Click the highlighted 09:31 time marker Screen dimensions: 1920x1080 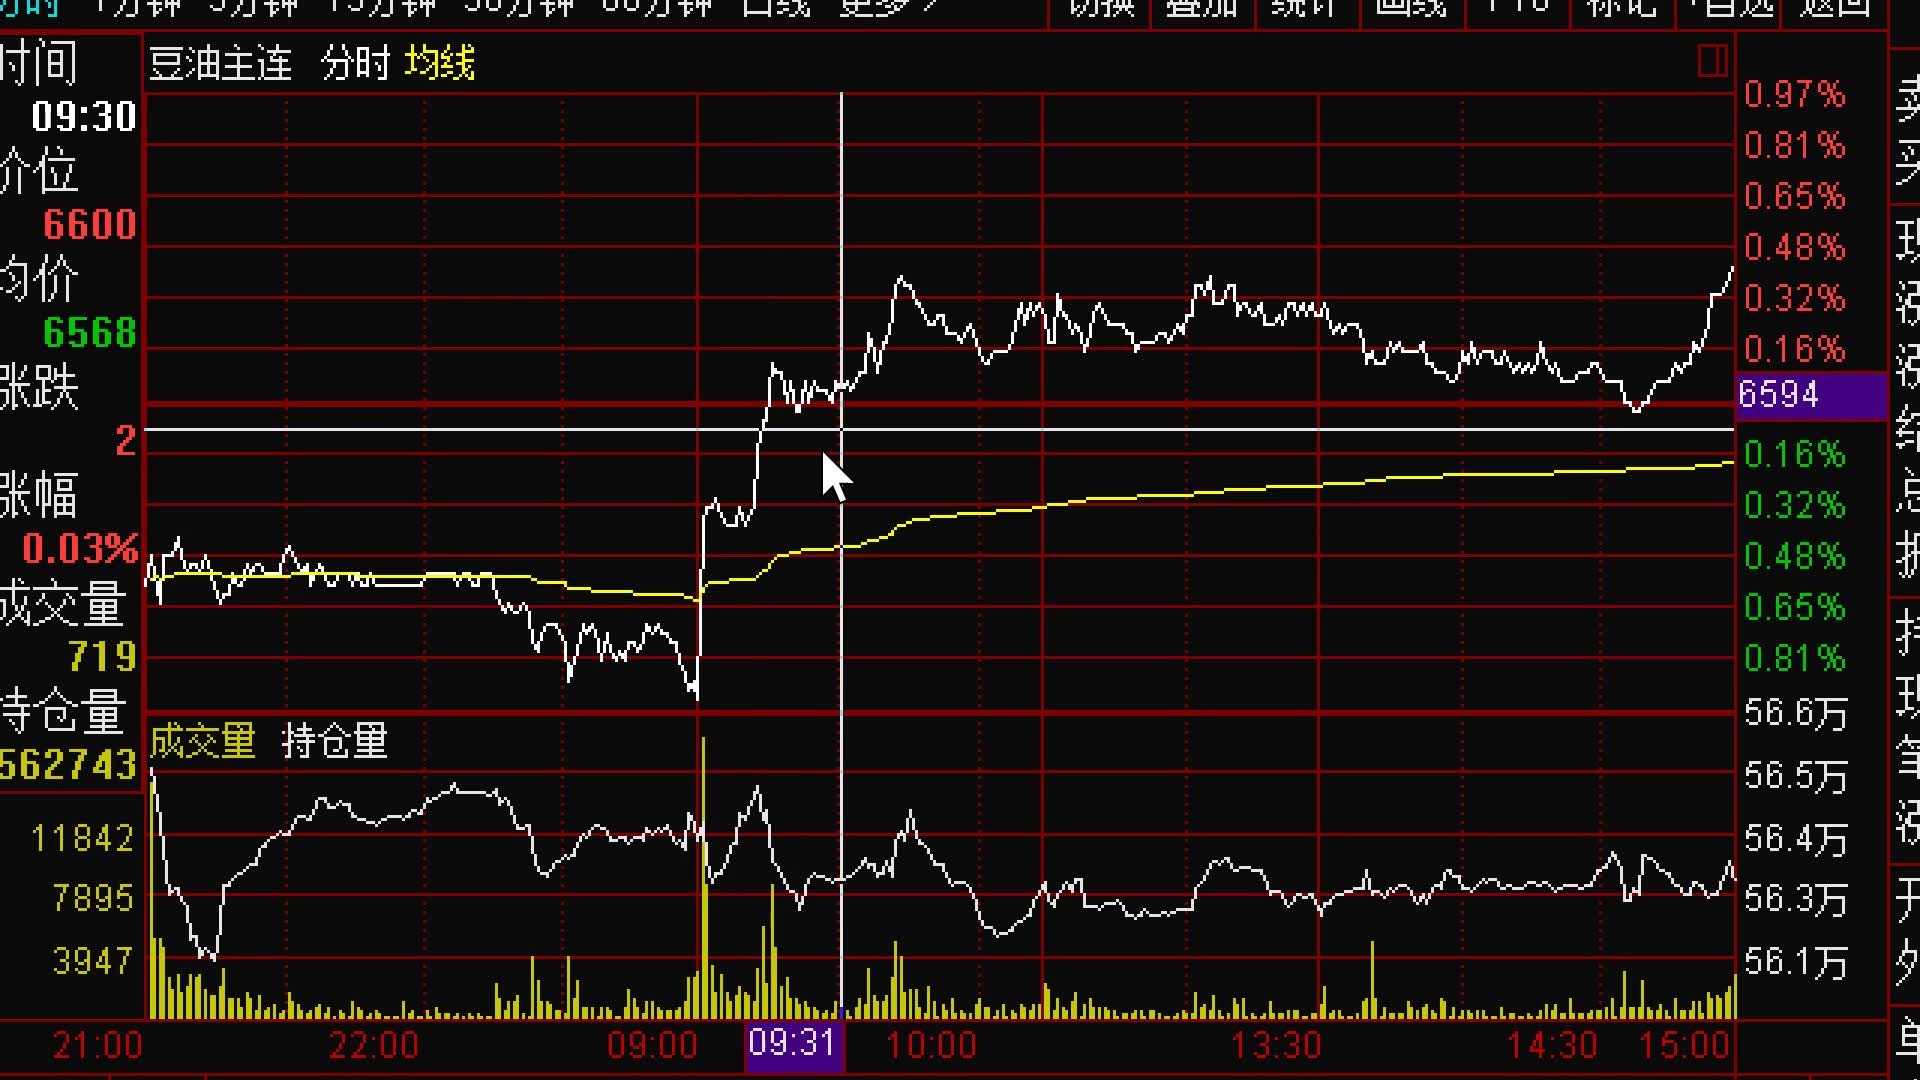(x=794, y=1045)
